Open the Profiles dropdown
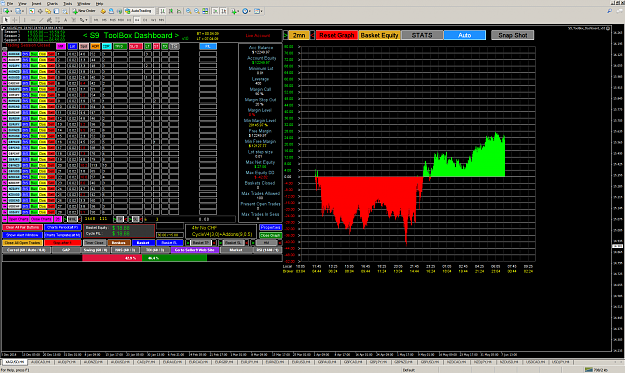Screen dimensions: 625x373 (x=24, y=11)
